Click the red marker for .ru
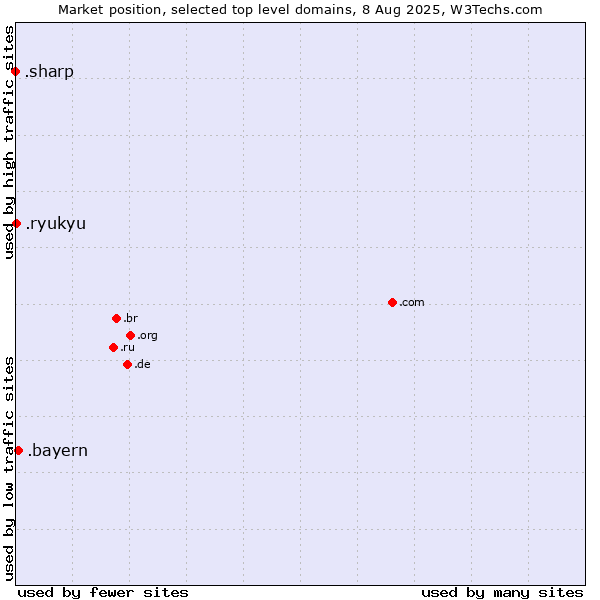Viewport: 600px width, 600px height. click(x=113, y=347)
